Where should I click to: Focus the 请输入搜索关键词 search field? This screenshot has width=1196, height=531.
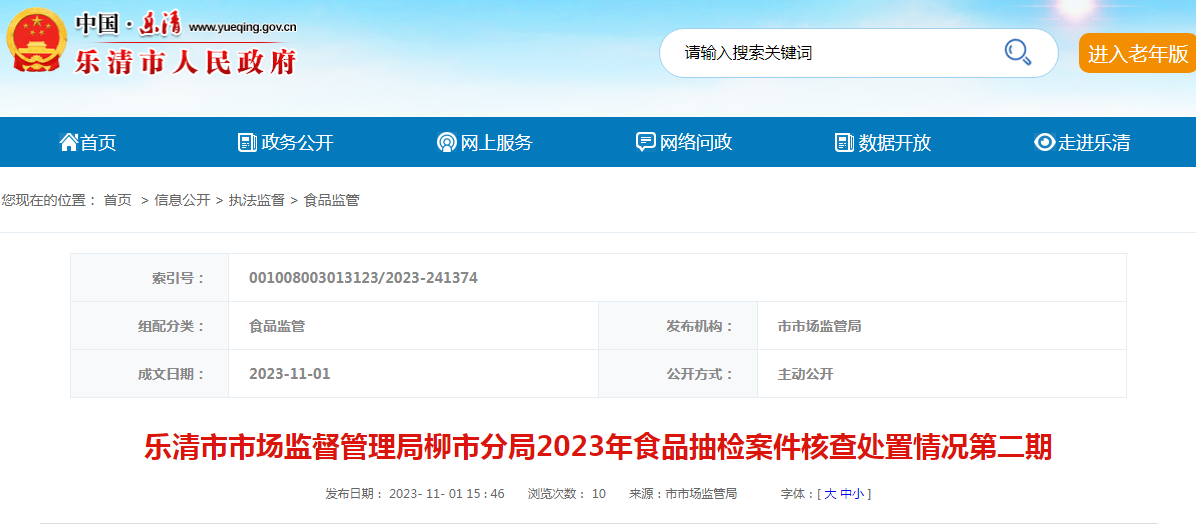[830, 53]
